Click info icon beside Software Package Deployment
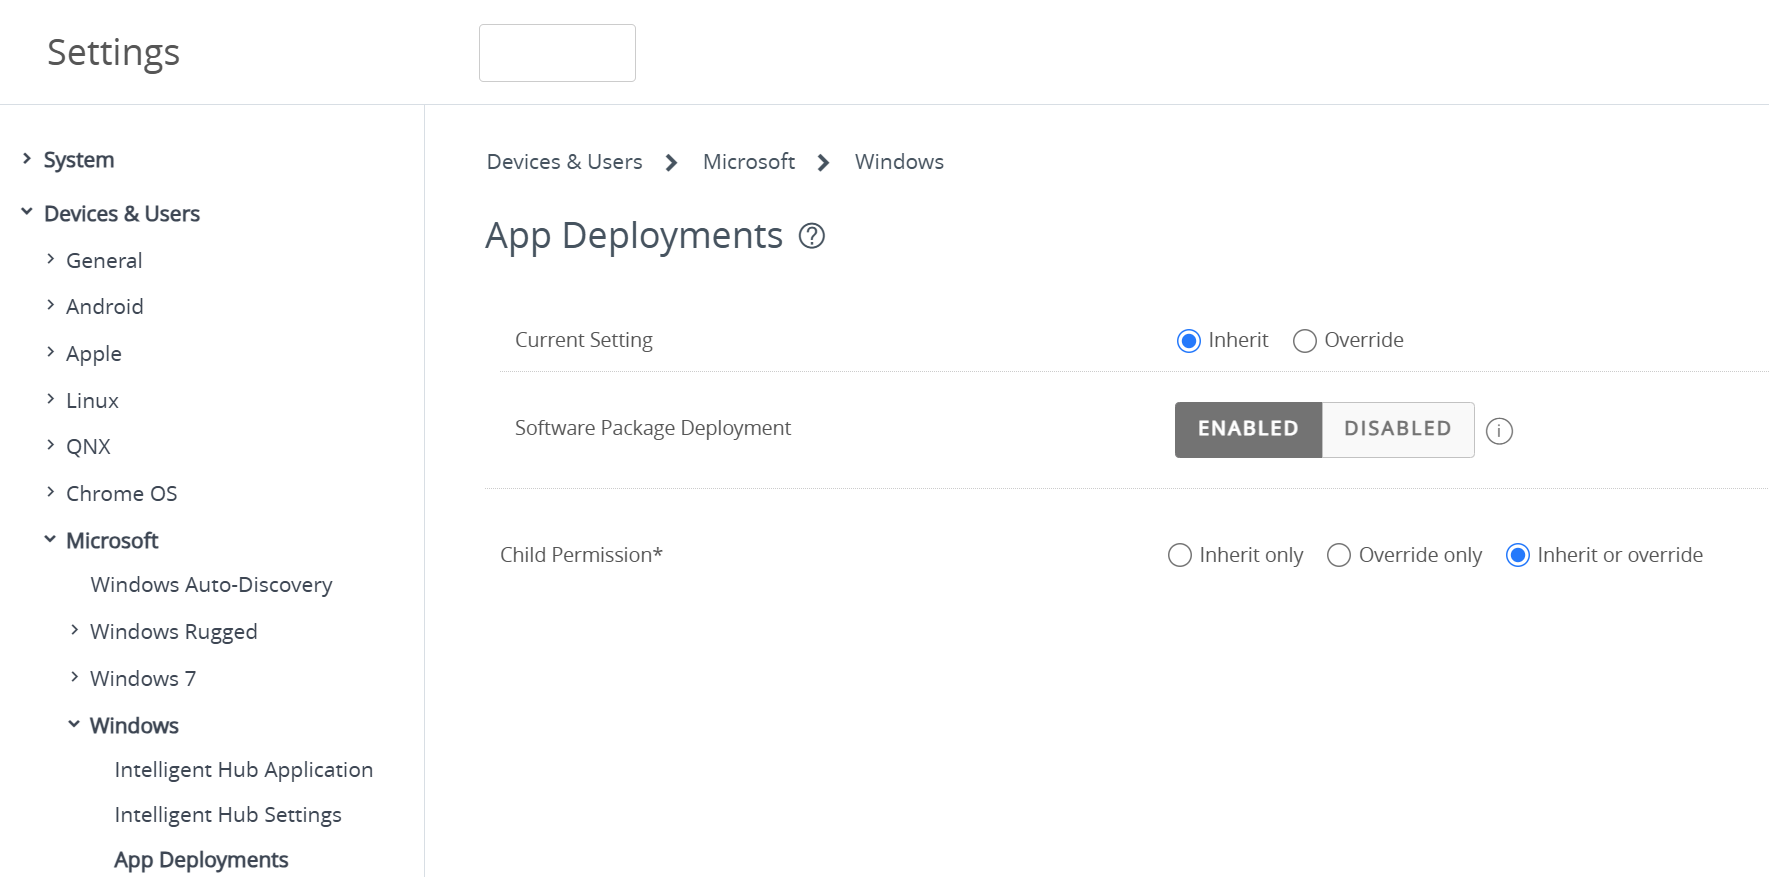Viewport: 1769px width, 877px height. click(1498, 431)
